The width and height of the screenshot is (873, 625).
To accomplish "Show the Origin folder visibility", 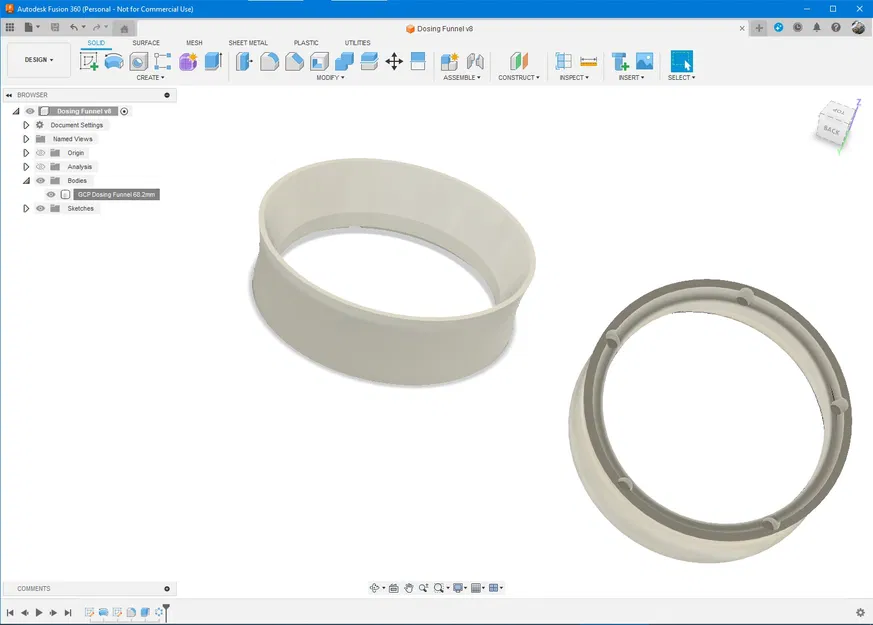I will (x=40, y=153).
